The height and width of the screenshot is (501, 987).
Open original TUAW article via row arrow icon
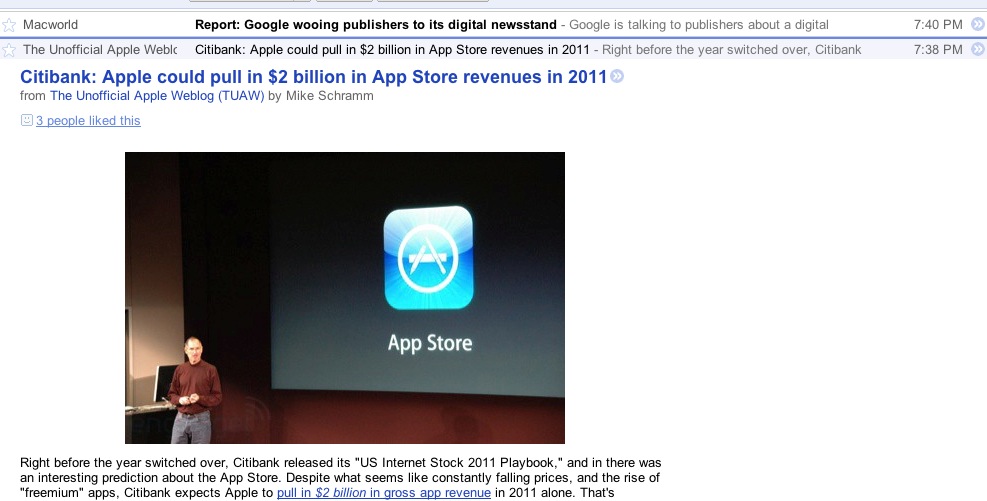click(978, 49)
